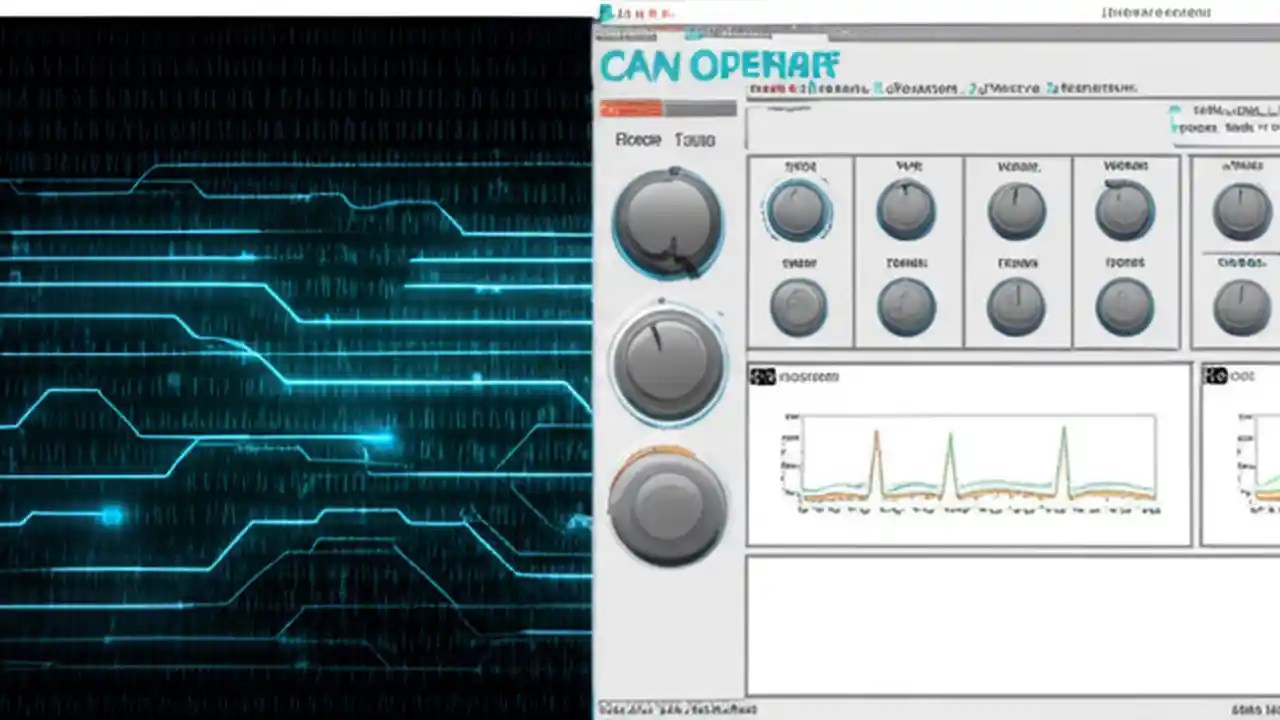Click the CAN OPENER title heading
The height and width of the screenshot is (720, 1280).
point(718,66)
